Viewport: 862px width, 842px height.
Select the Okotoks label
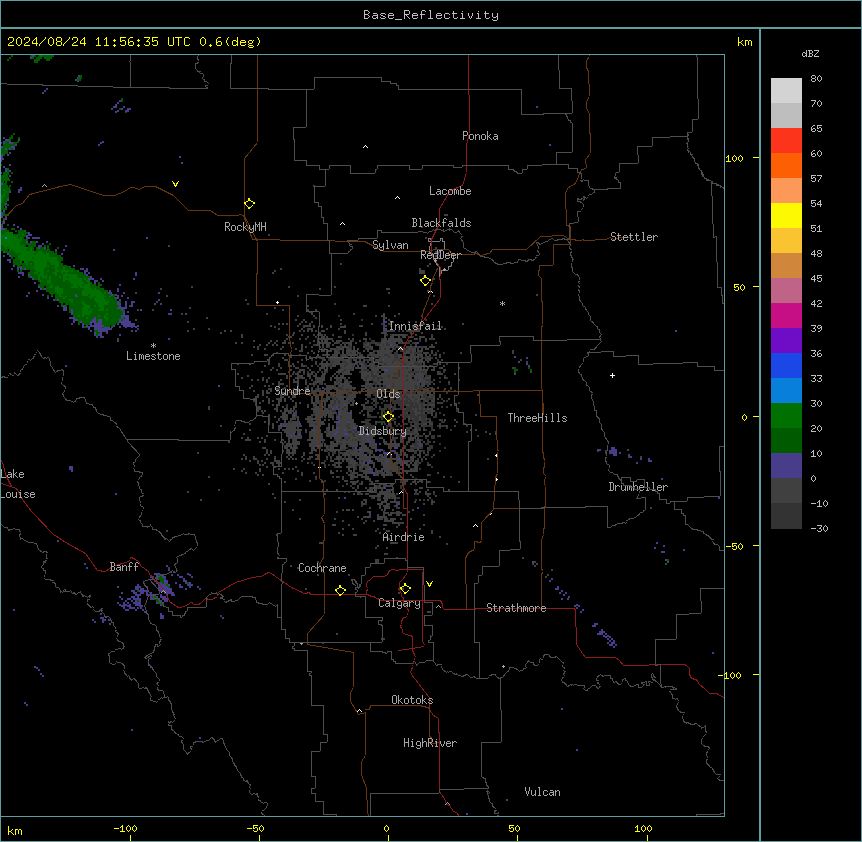pyautogui.click(x=412, y=700)
